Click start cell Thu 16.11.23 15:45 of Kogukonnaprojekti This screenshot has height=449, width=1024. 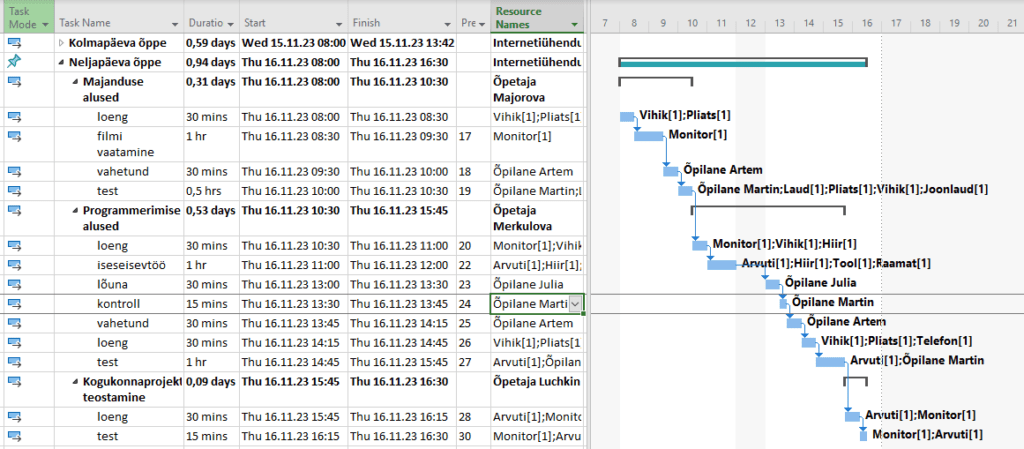click(x=293, y=389)
